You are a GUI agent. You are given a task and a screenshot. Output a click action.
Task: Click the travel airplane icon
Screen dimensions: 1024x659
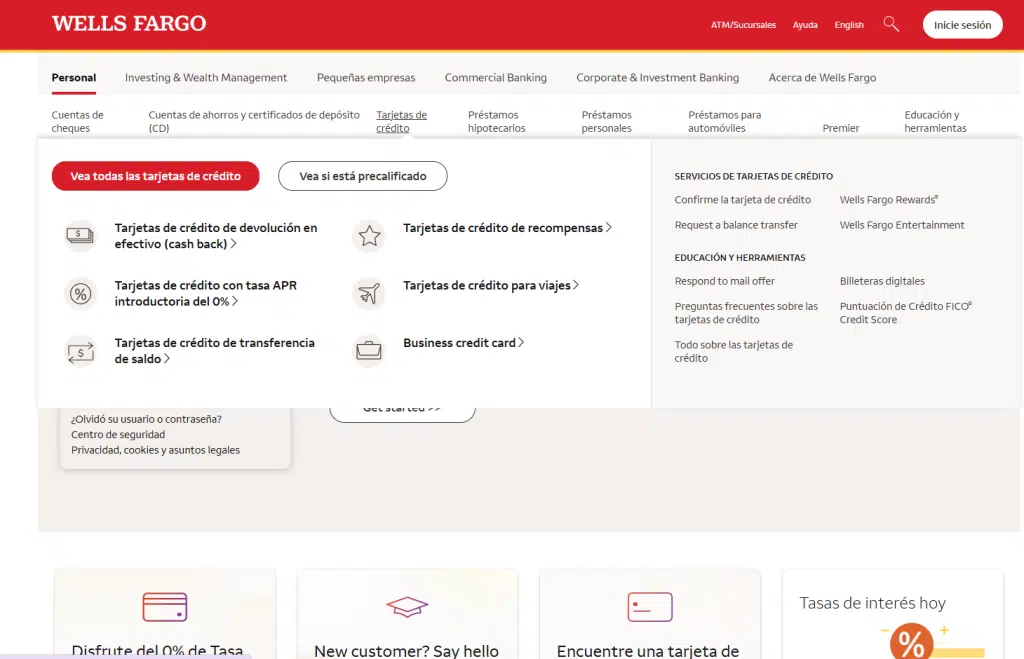pos(369,293)
